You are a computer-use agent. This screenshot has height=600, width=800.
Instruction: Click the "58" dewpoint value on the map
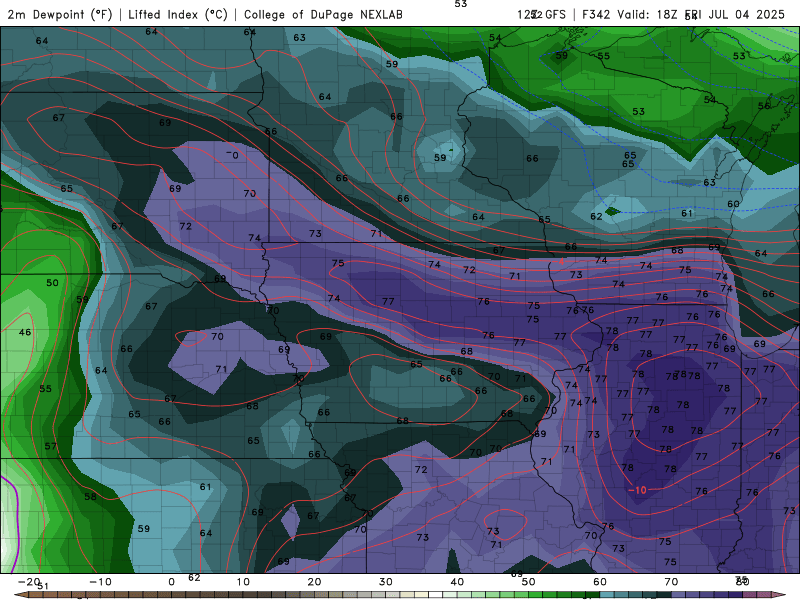point(90,496)
